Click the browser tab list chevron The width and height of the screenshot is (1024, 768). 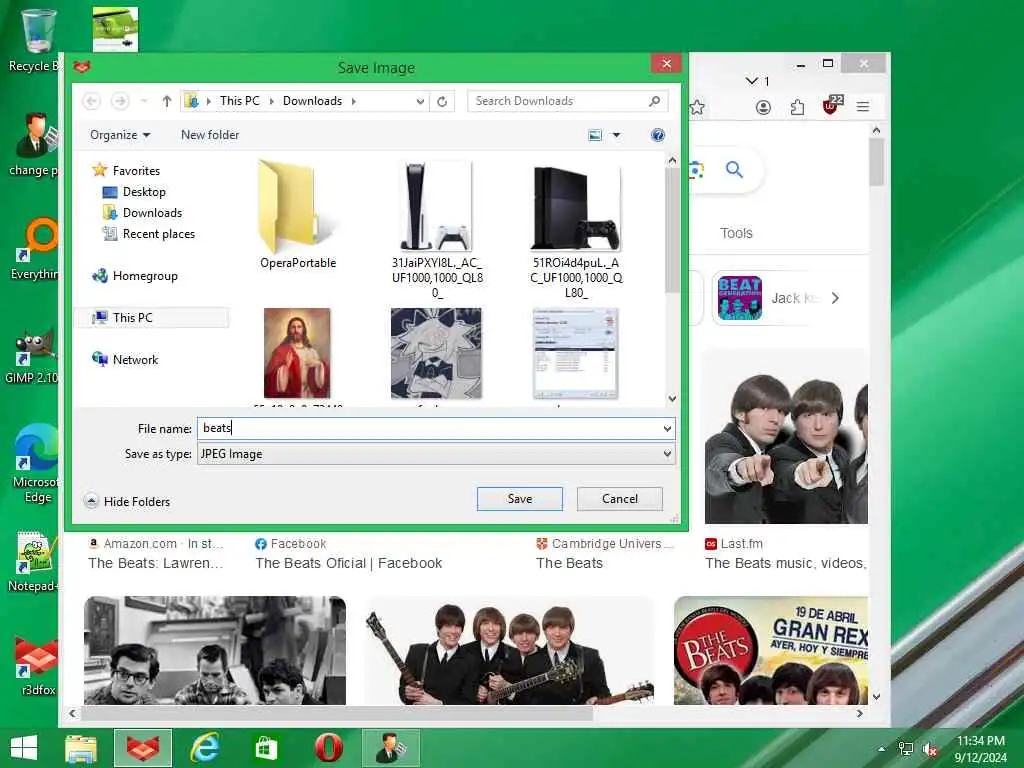tap(752, 81)
